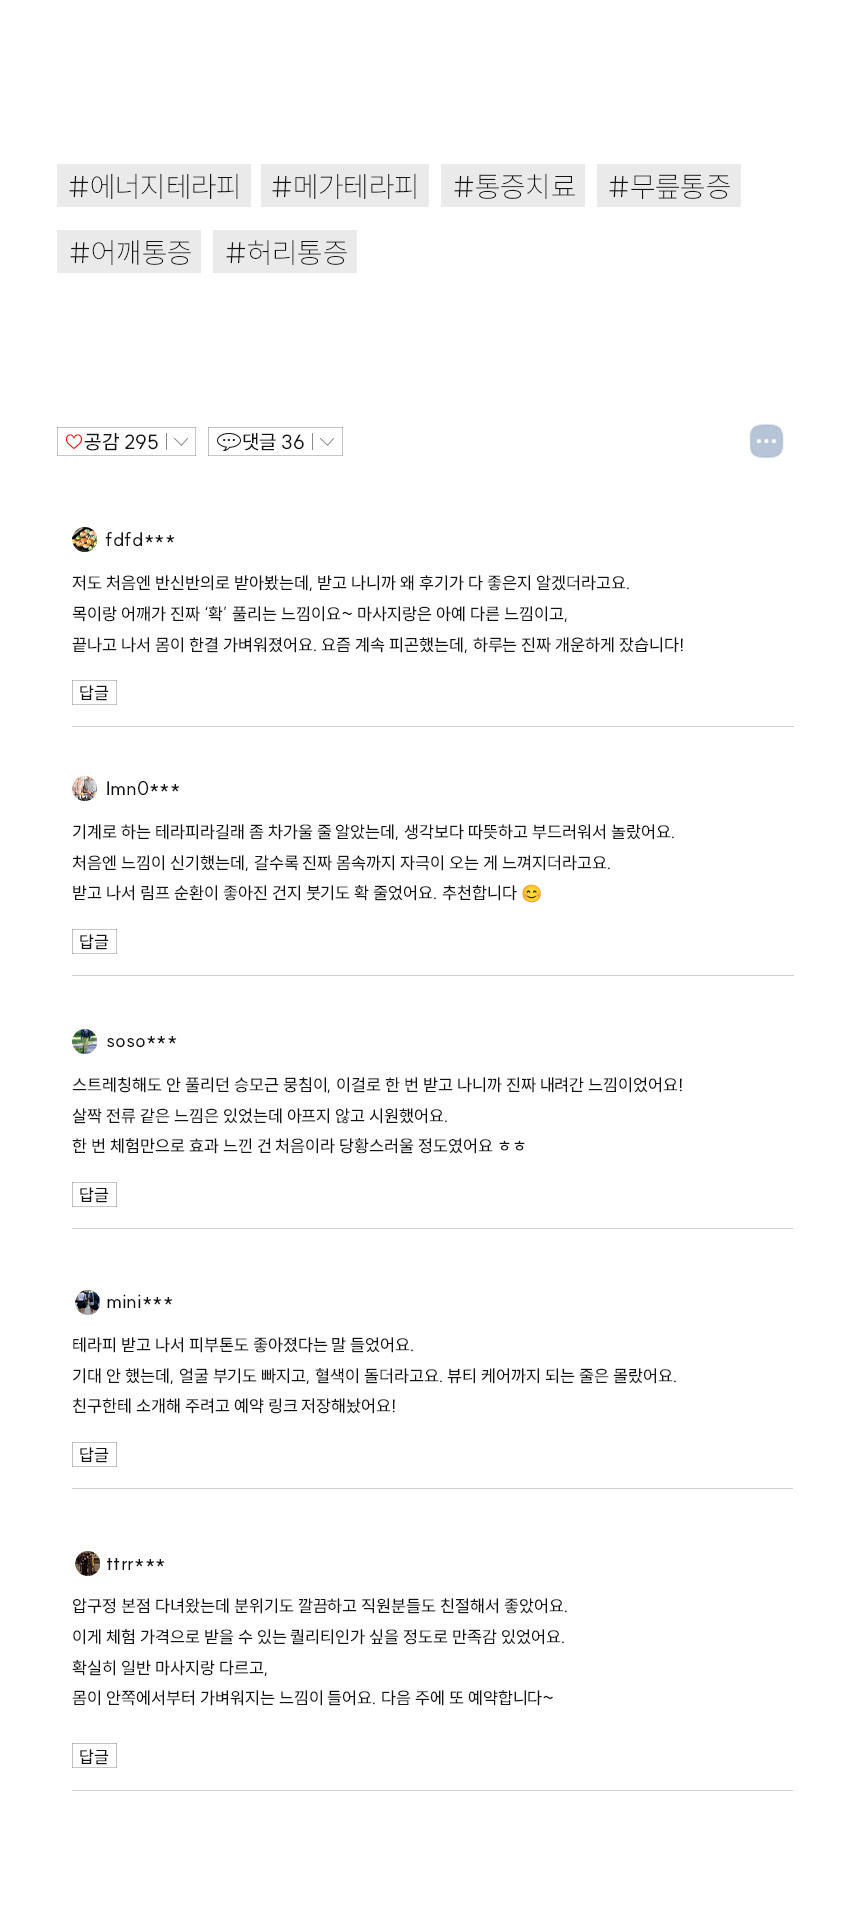Open the #무릎통증 hashtag

(669, 186)
